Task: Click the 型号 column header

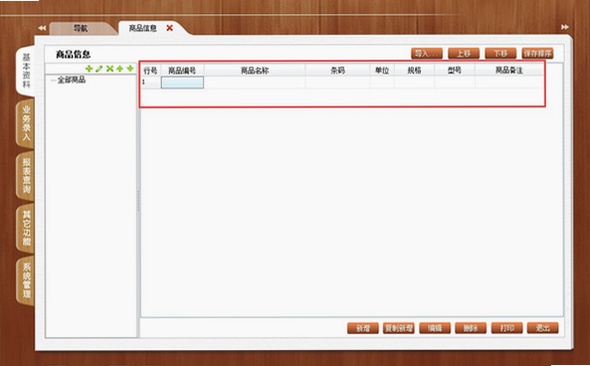Action: [455, 70]
